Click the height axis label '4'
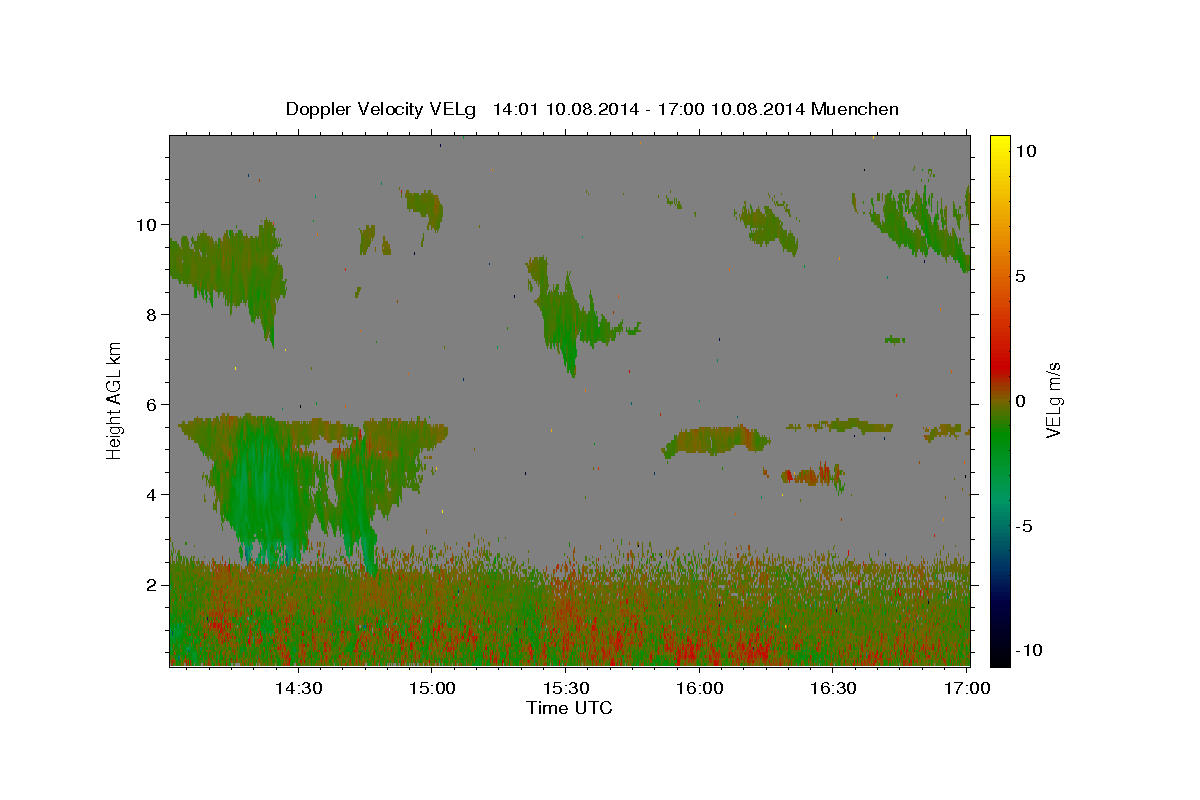The width and height of the screenshot is (1200, 800). [x=150, y=495]
